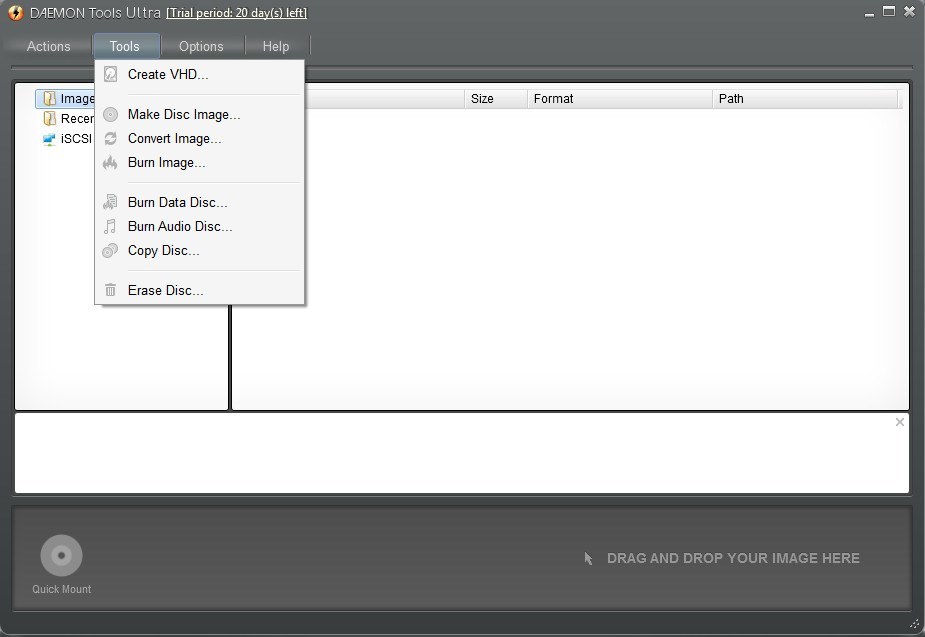925x637 pixels.
Task: Select the Burn Data Disc icon
Action: (x=110, y=202)
